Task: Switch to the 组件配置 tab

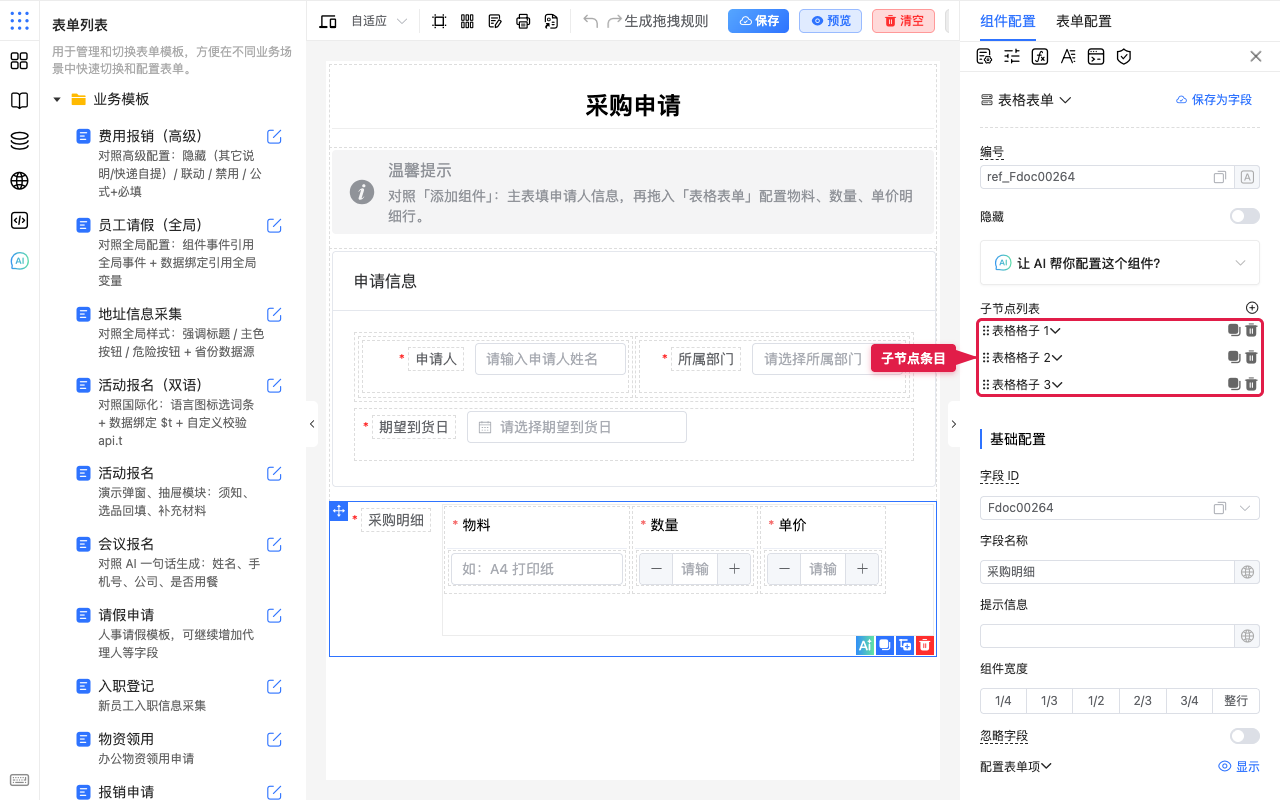Action: (1008, 21)
